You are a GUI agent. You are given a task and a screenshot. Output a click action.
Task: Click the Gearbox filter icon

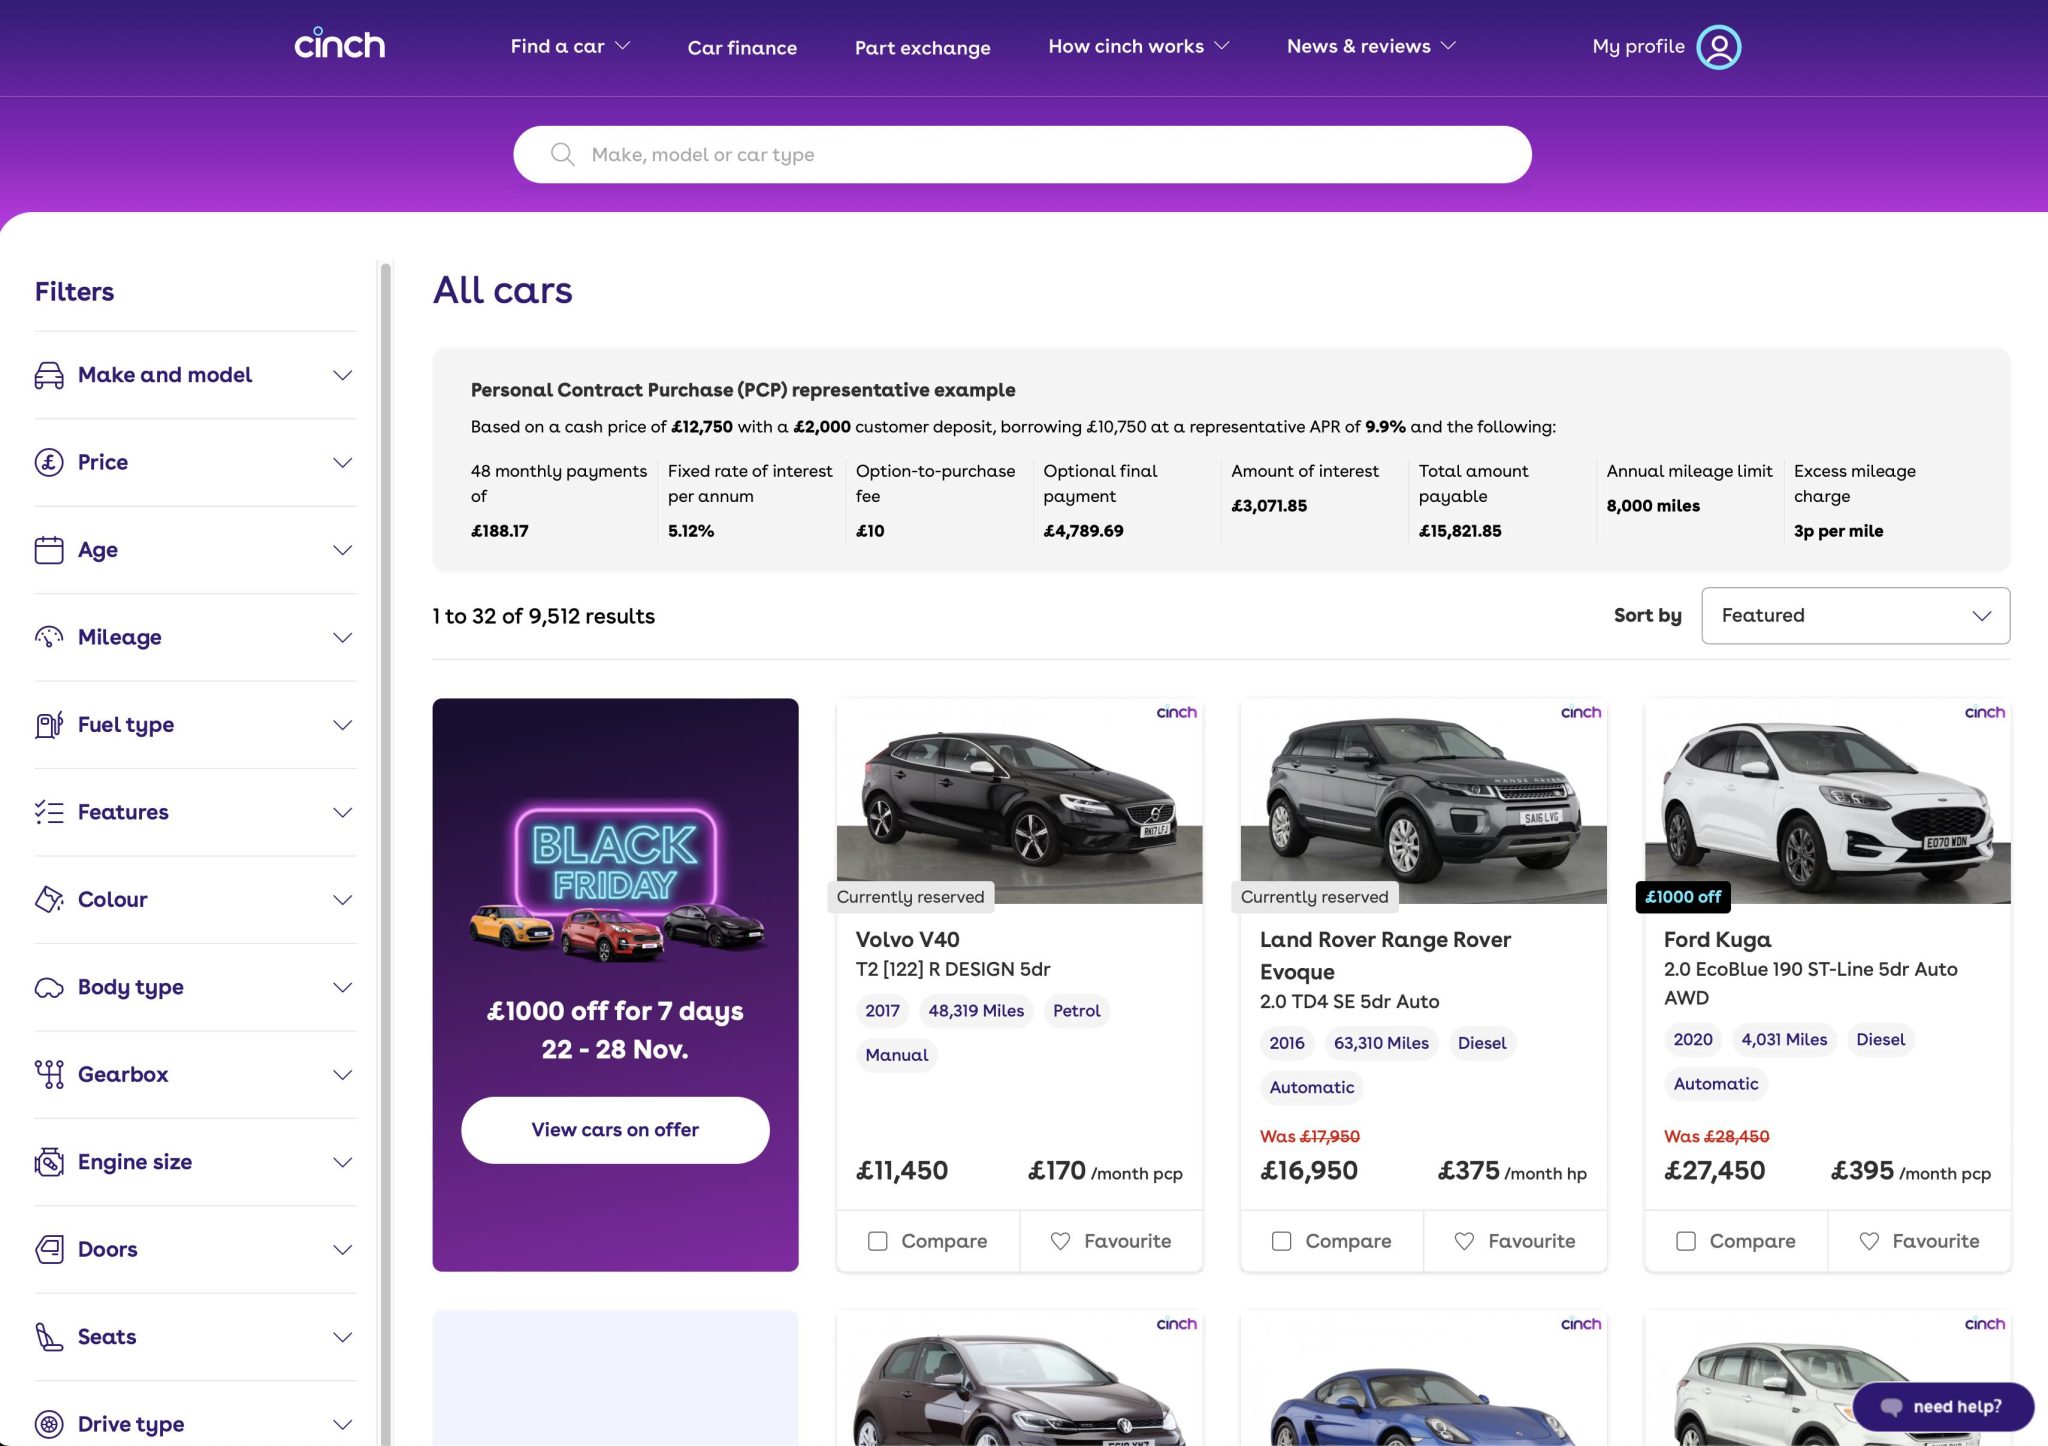(x=48, y=1074)
